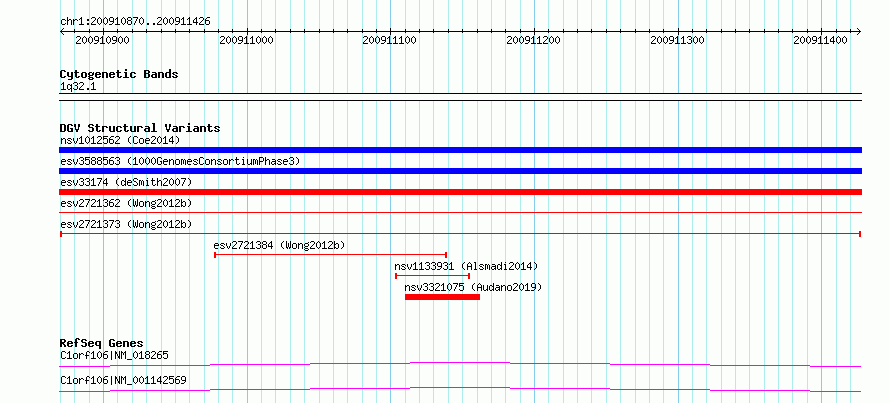This screenshot has height=403, width=890.
Task: Open variant label esv3588563 (1000GenomesConsortiumPhase3)
Action: [x=180, y=161]
